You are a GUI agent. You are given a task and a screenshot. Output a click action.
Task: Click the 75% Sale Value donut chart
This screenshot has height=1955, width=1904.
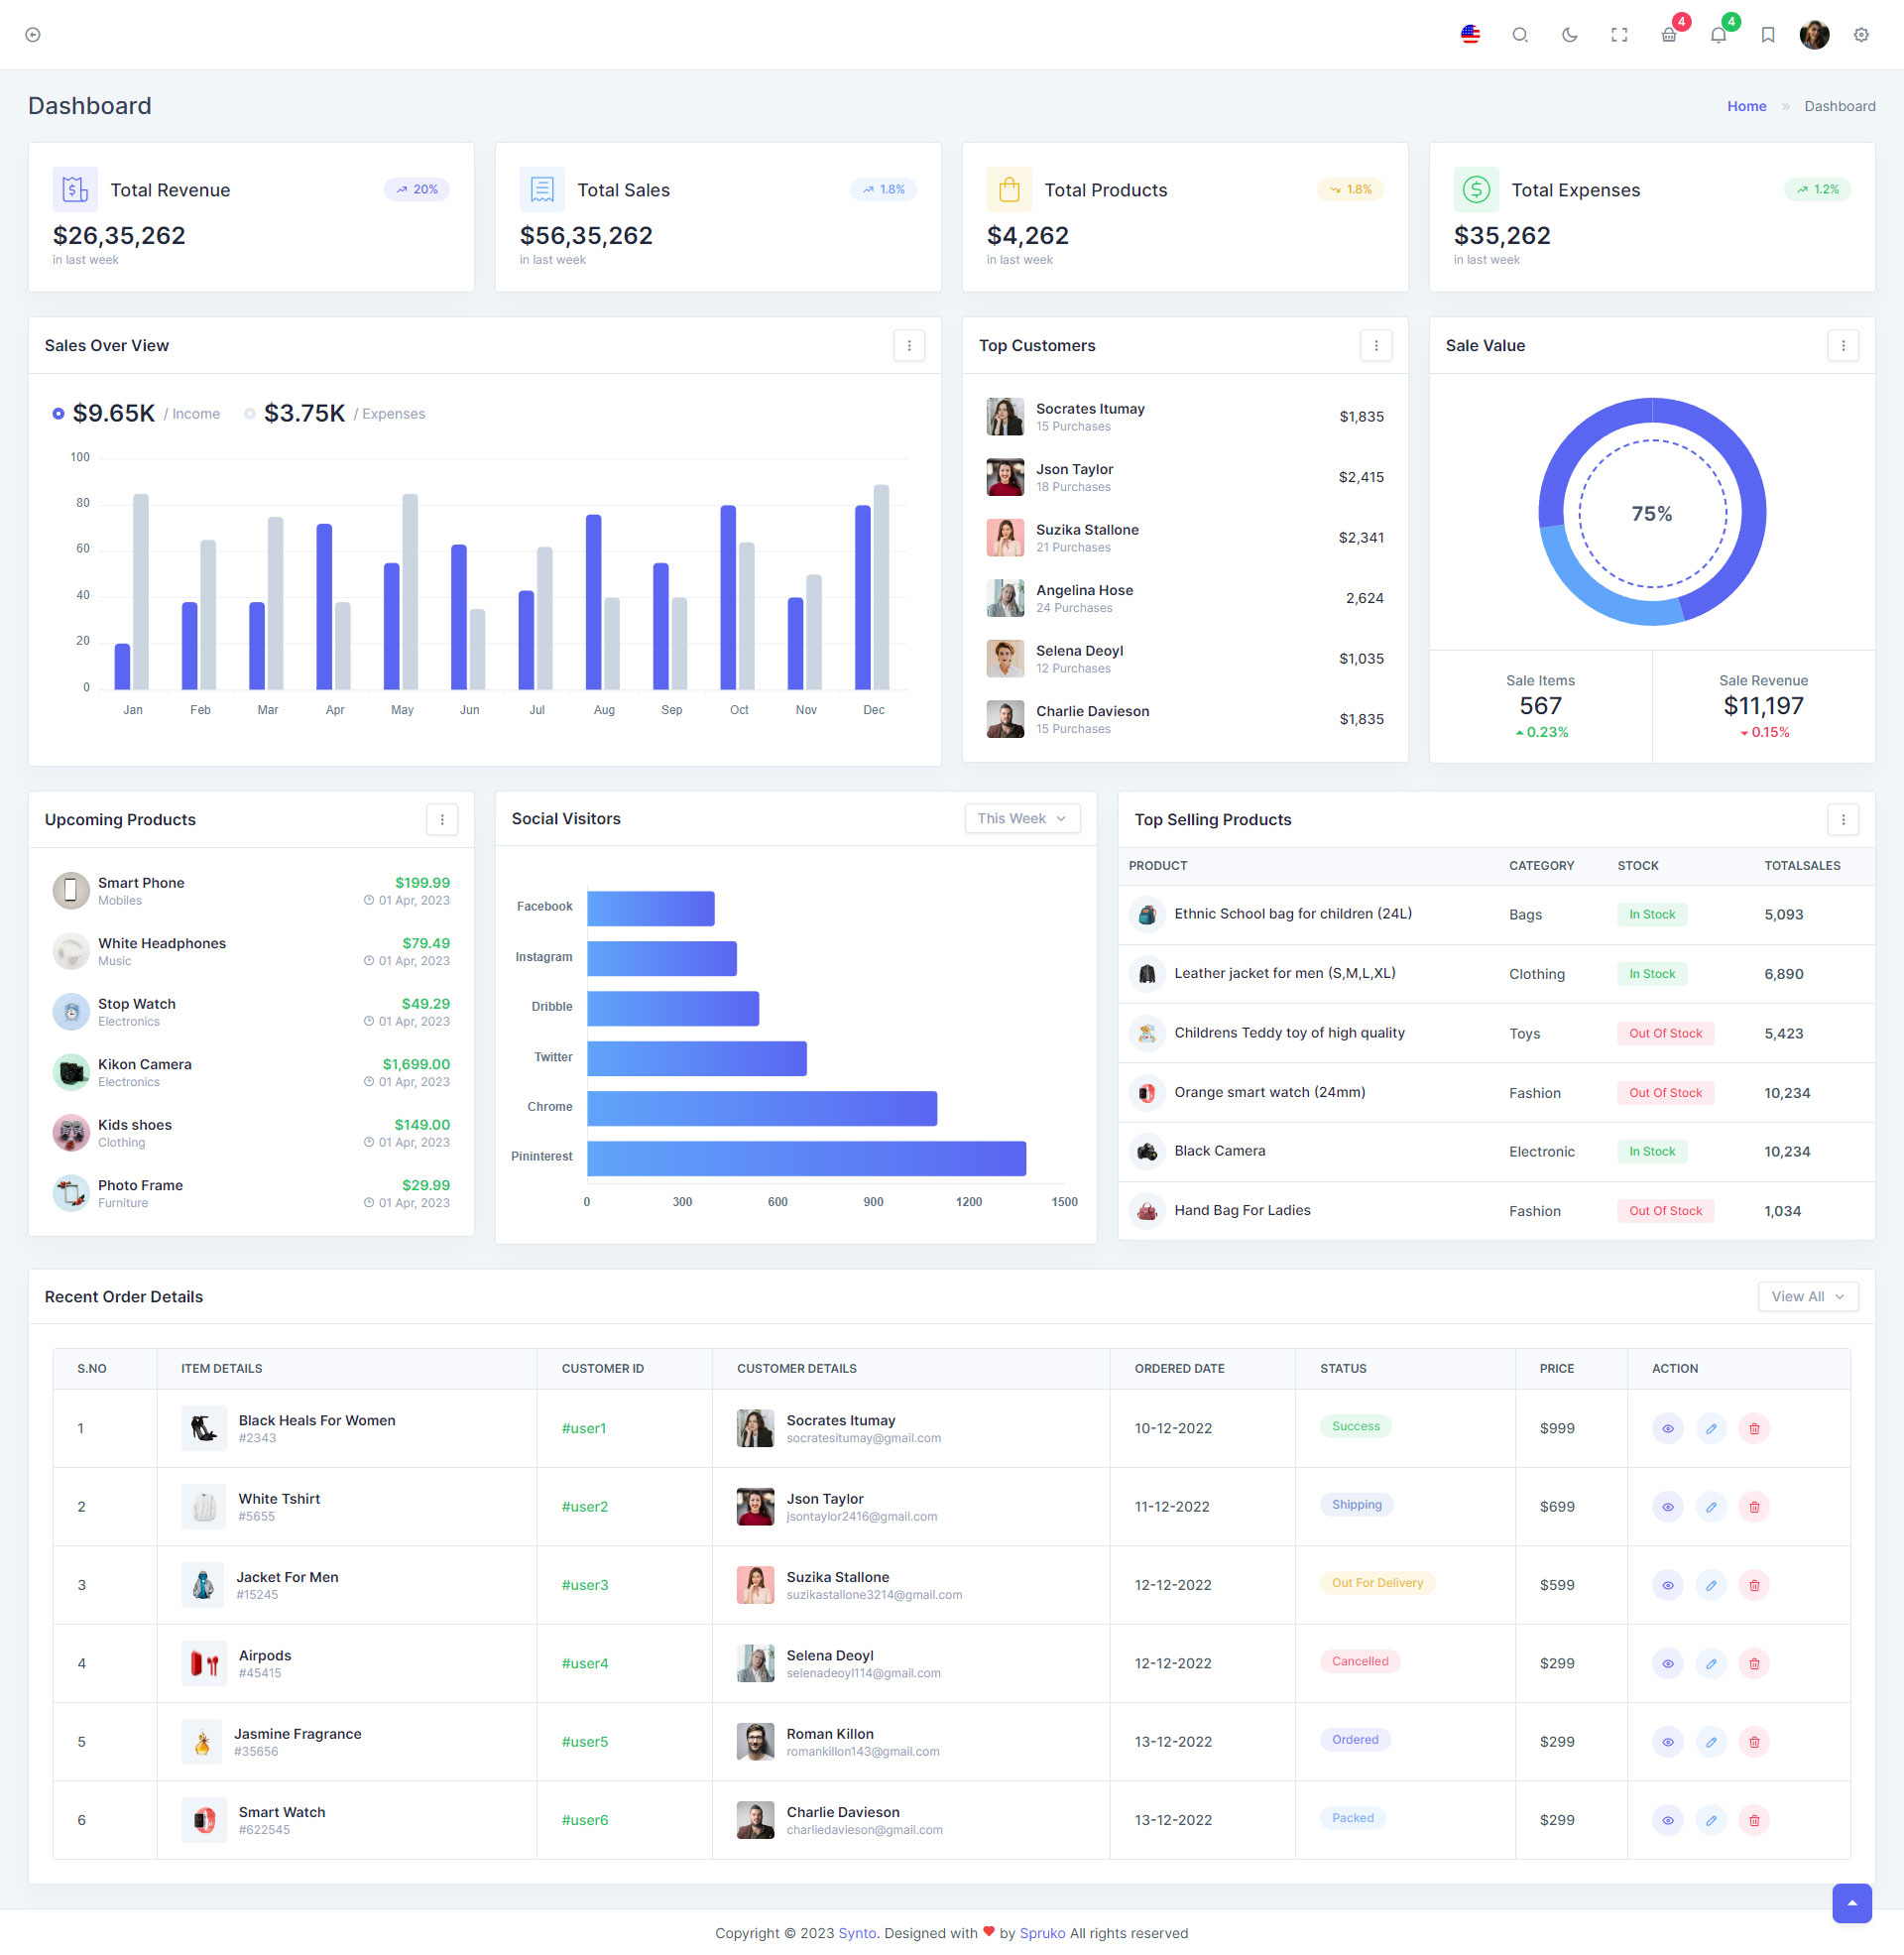point(1651,513)
